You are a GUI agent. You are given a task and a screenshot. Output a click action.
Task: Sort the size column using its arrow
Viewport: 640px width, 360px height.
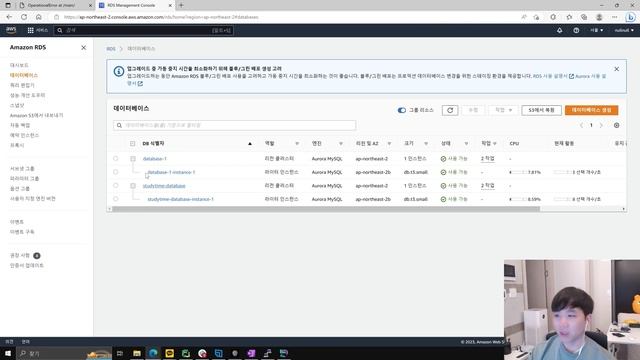(426, 144)
